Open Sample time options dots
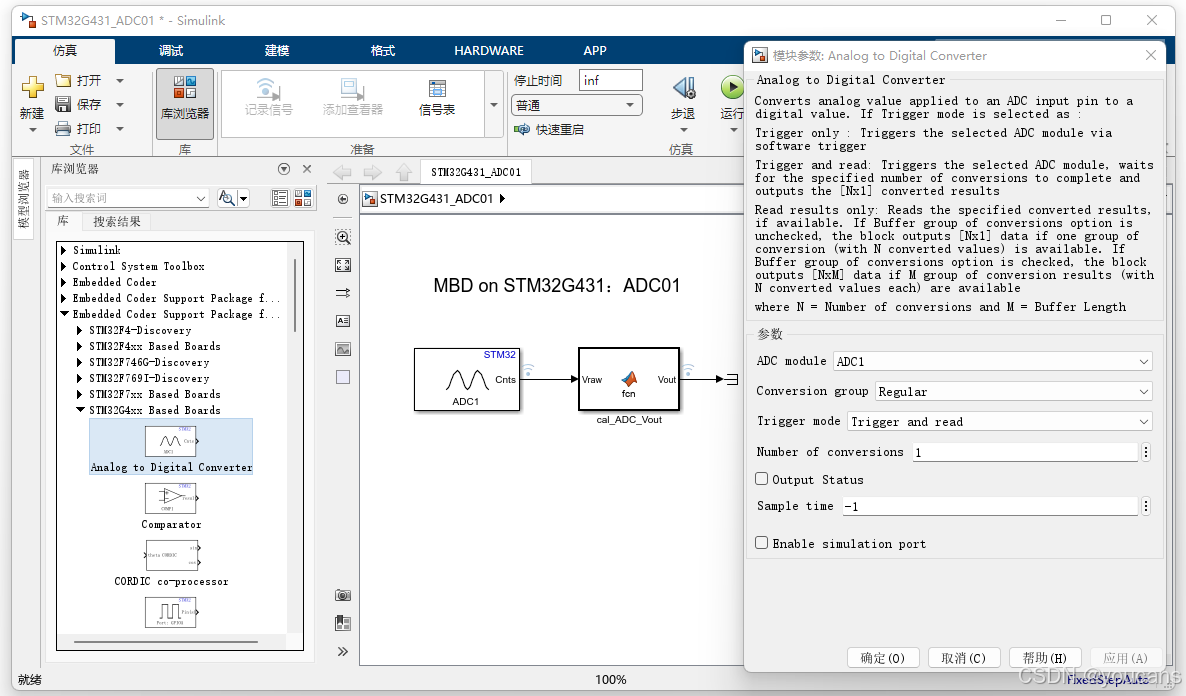 [1146, 506]
